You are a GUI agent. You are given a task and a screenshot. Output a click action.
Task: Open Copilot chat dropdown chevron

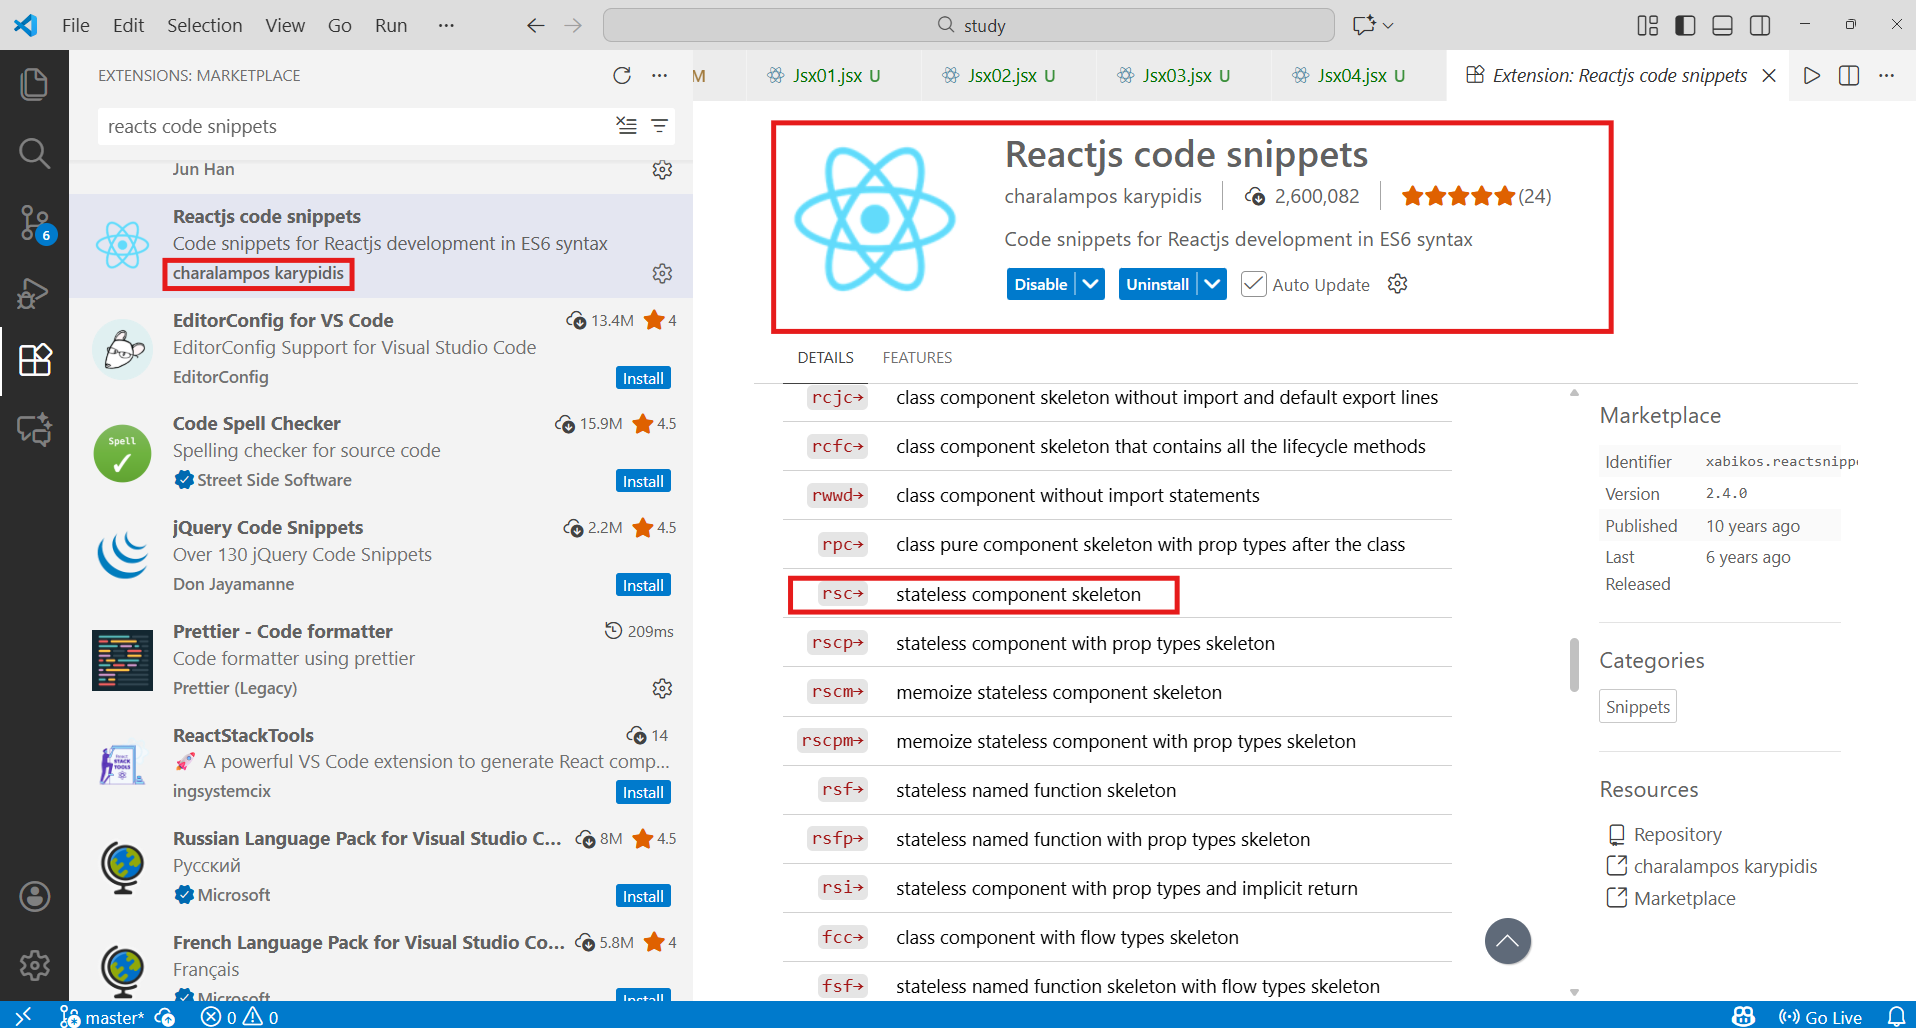click(1388, 25)
